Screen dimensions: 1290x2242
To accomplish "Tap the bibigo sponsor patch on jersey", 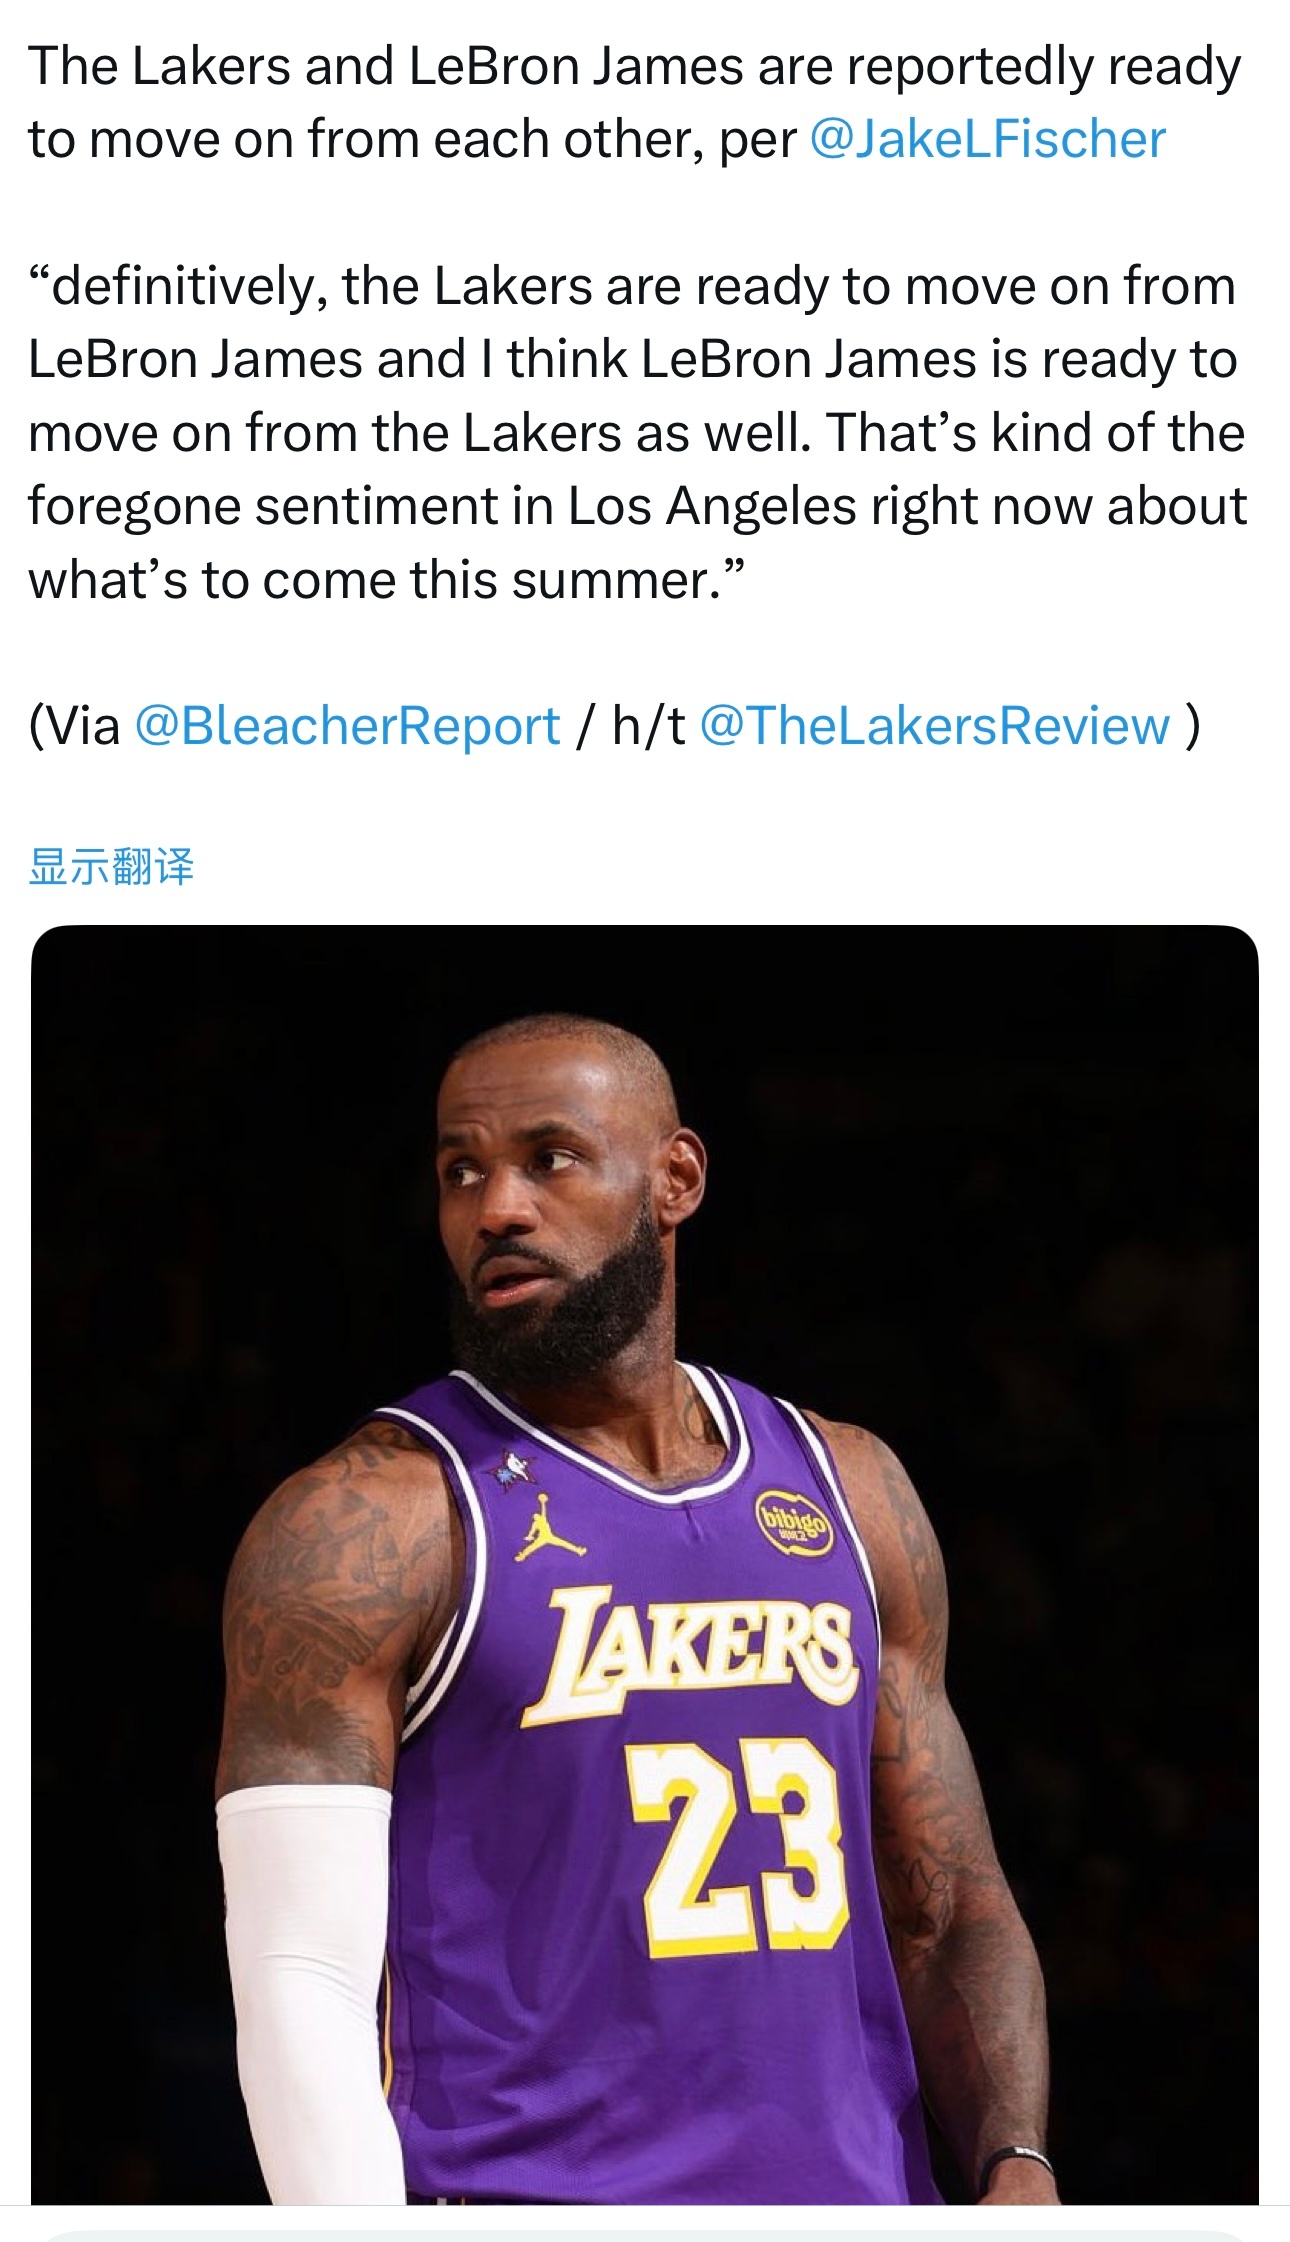I will 792,1521.
